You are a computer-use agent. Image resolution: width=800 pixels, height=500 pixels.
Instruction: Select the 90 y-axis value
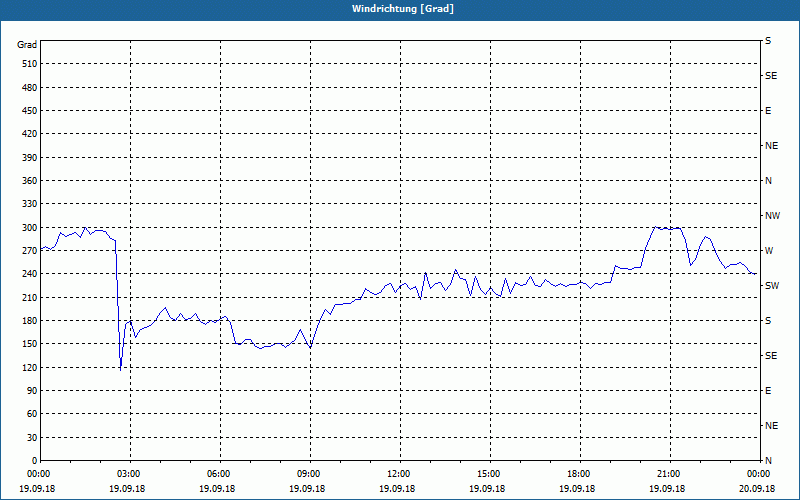coord(32,391)
